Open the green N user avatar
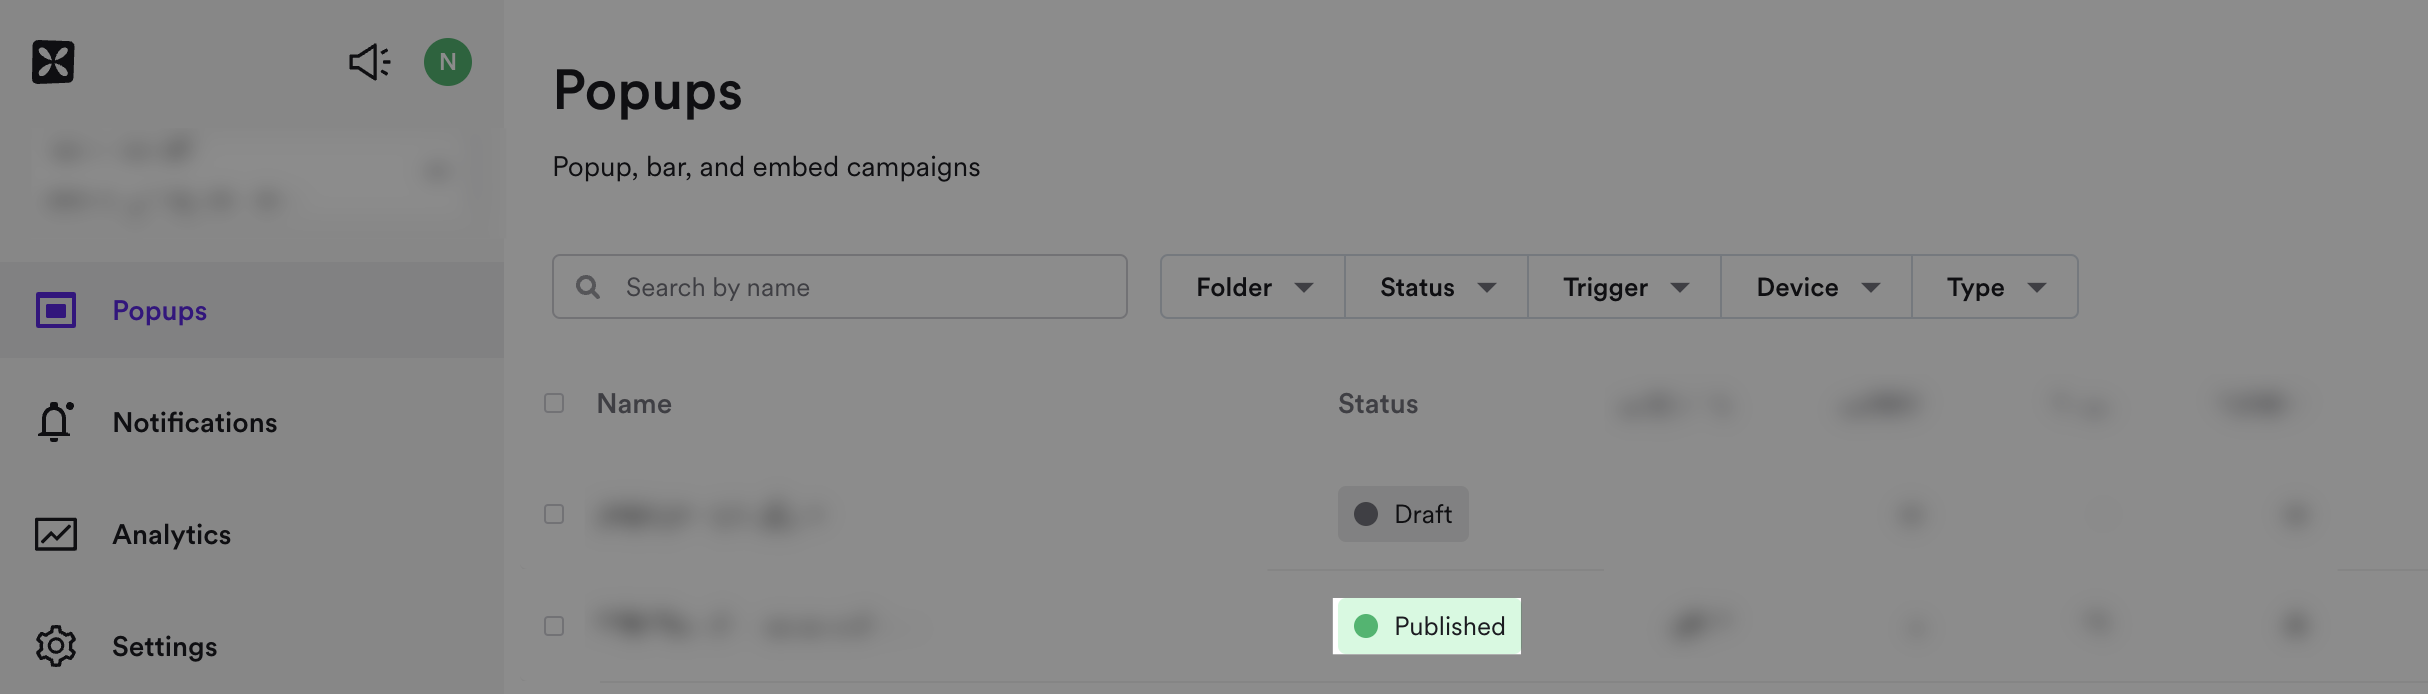This screenshot has width=2428, height=694. click(x=448, y=62)
